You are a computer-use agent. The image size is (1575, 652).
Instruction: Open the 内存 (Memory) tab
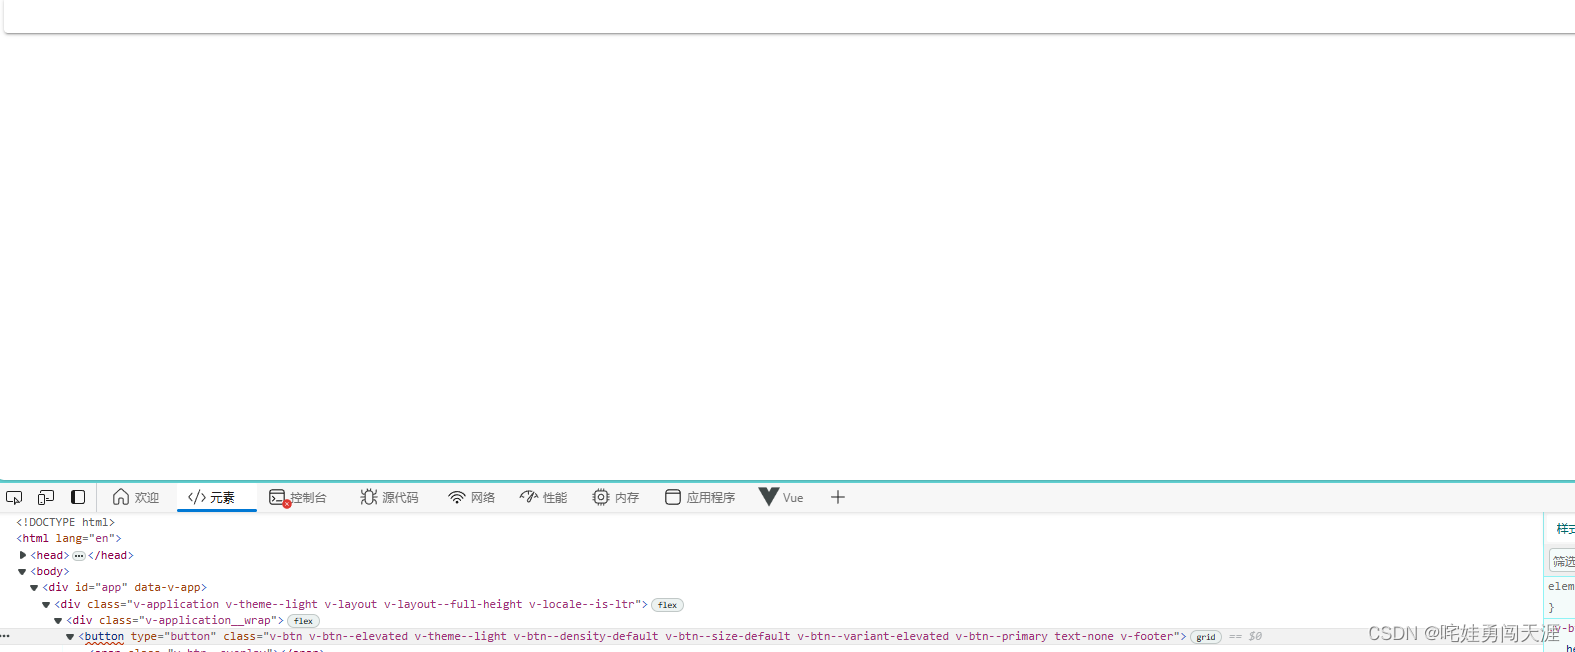coord(615,497)
